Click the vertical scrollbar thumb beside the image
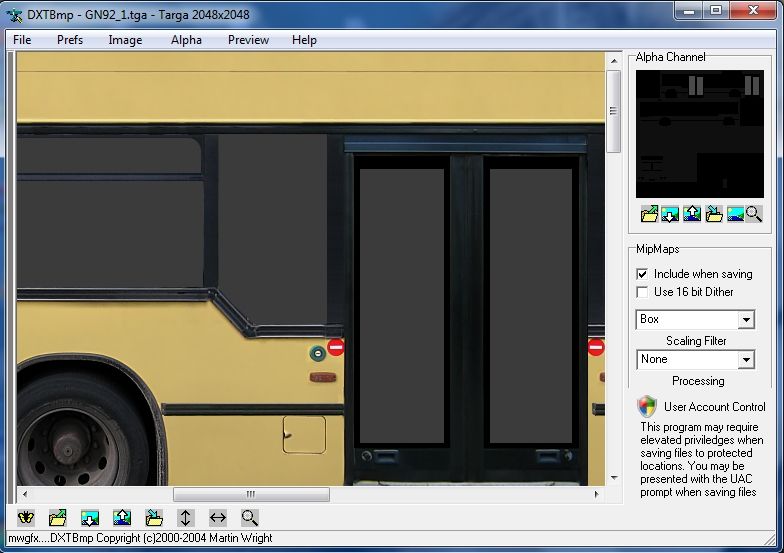Image resolution: width=784 pixels, height=553 pixels. tap(613, 110)
